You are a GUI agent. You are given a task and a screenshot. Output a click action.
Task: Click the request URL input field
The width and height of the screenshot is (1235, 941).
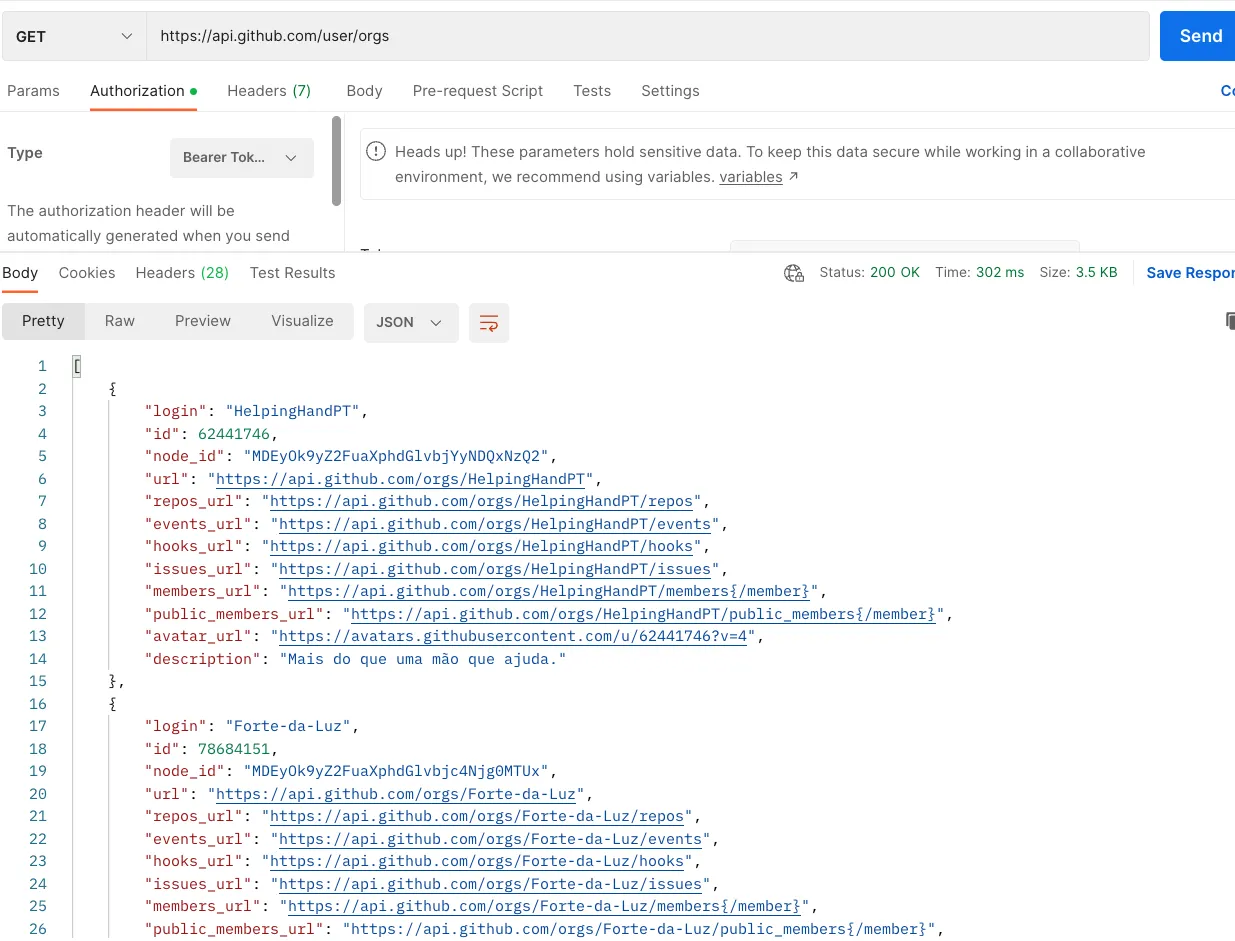648,36
